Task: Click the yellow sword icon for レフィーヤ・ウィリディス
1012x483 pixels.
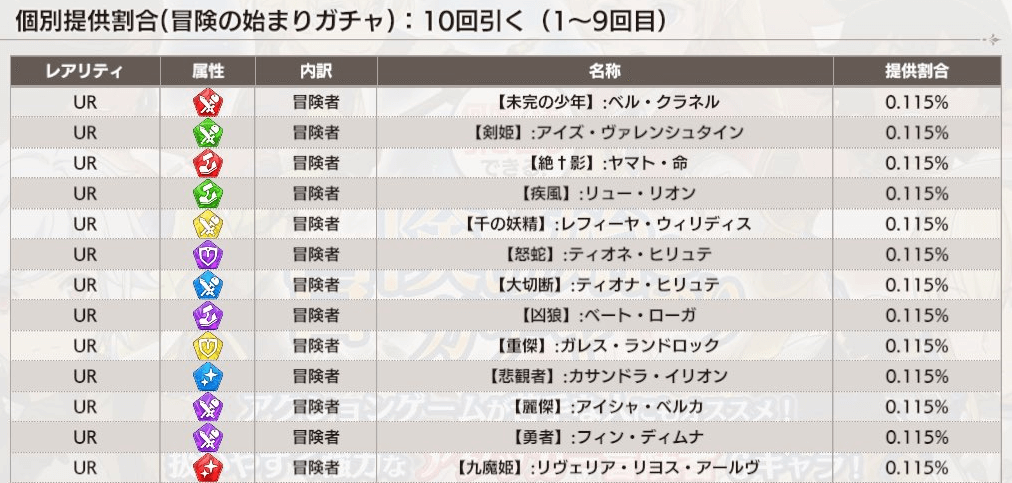Action: click(208, 224)
